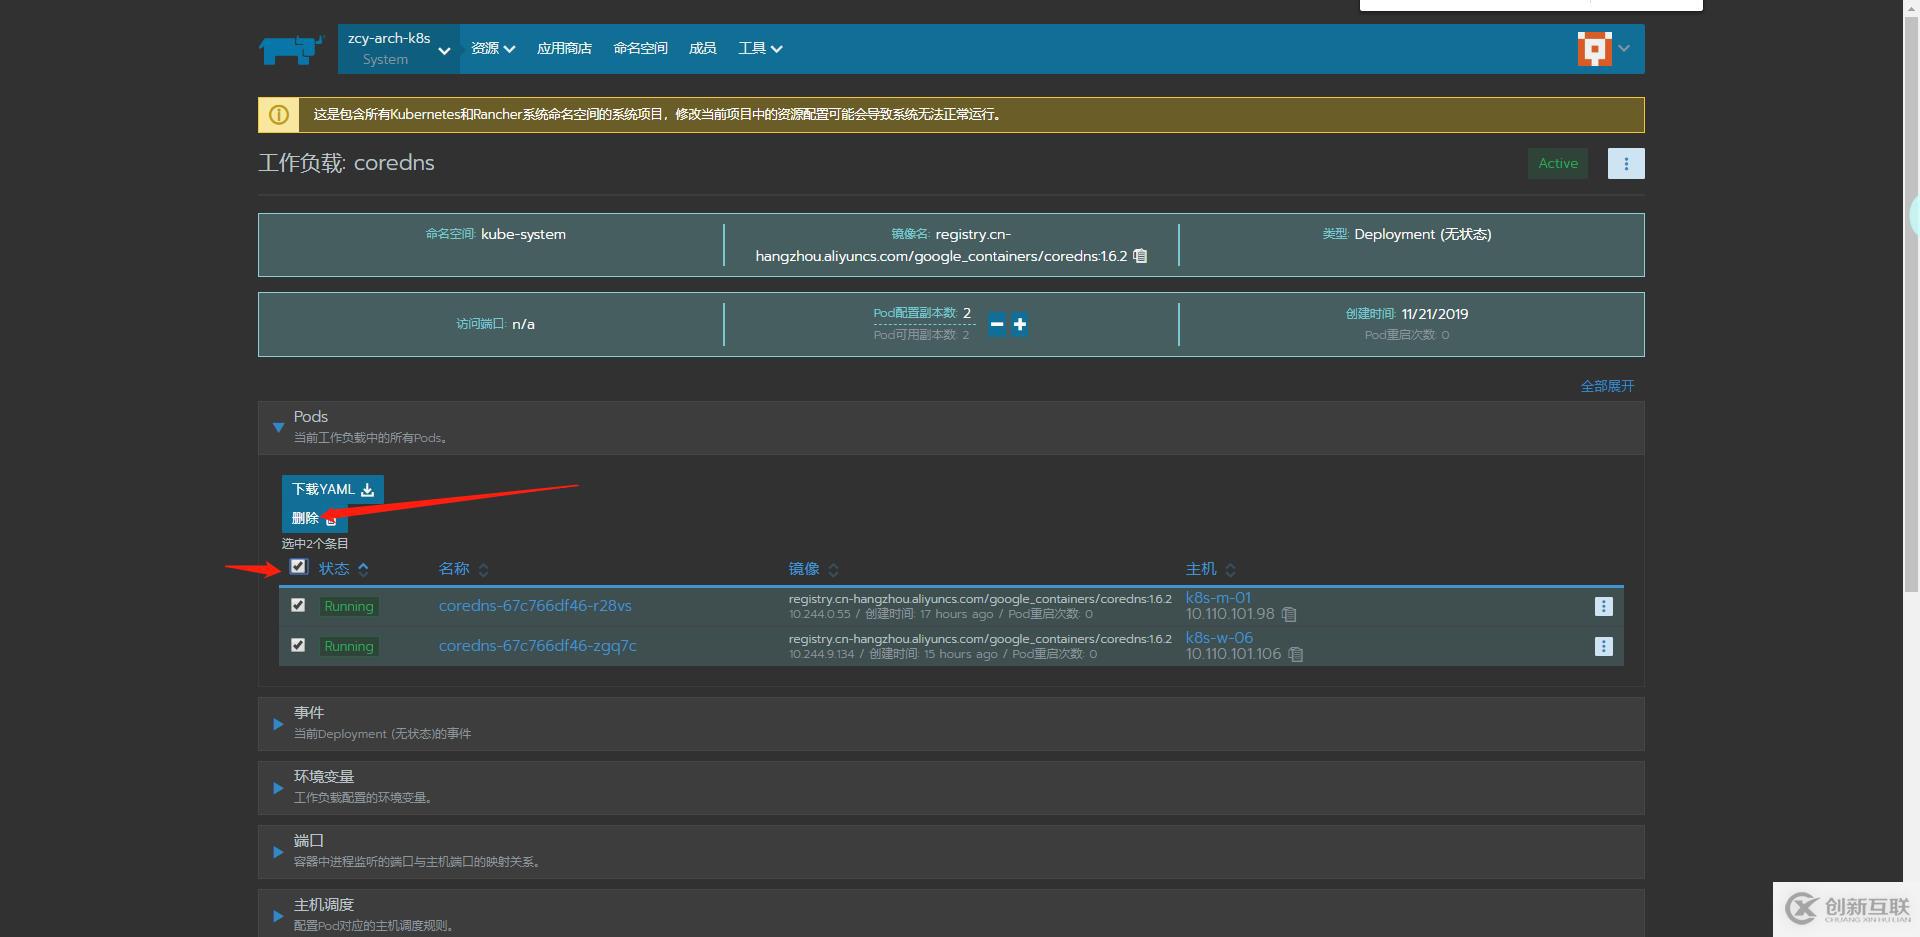Image resolution: width=1920 pixels, height=937 pixels.
Task: Increase pod replica count with plus
Action: 1019,324
